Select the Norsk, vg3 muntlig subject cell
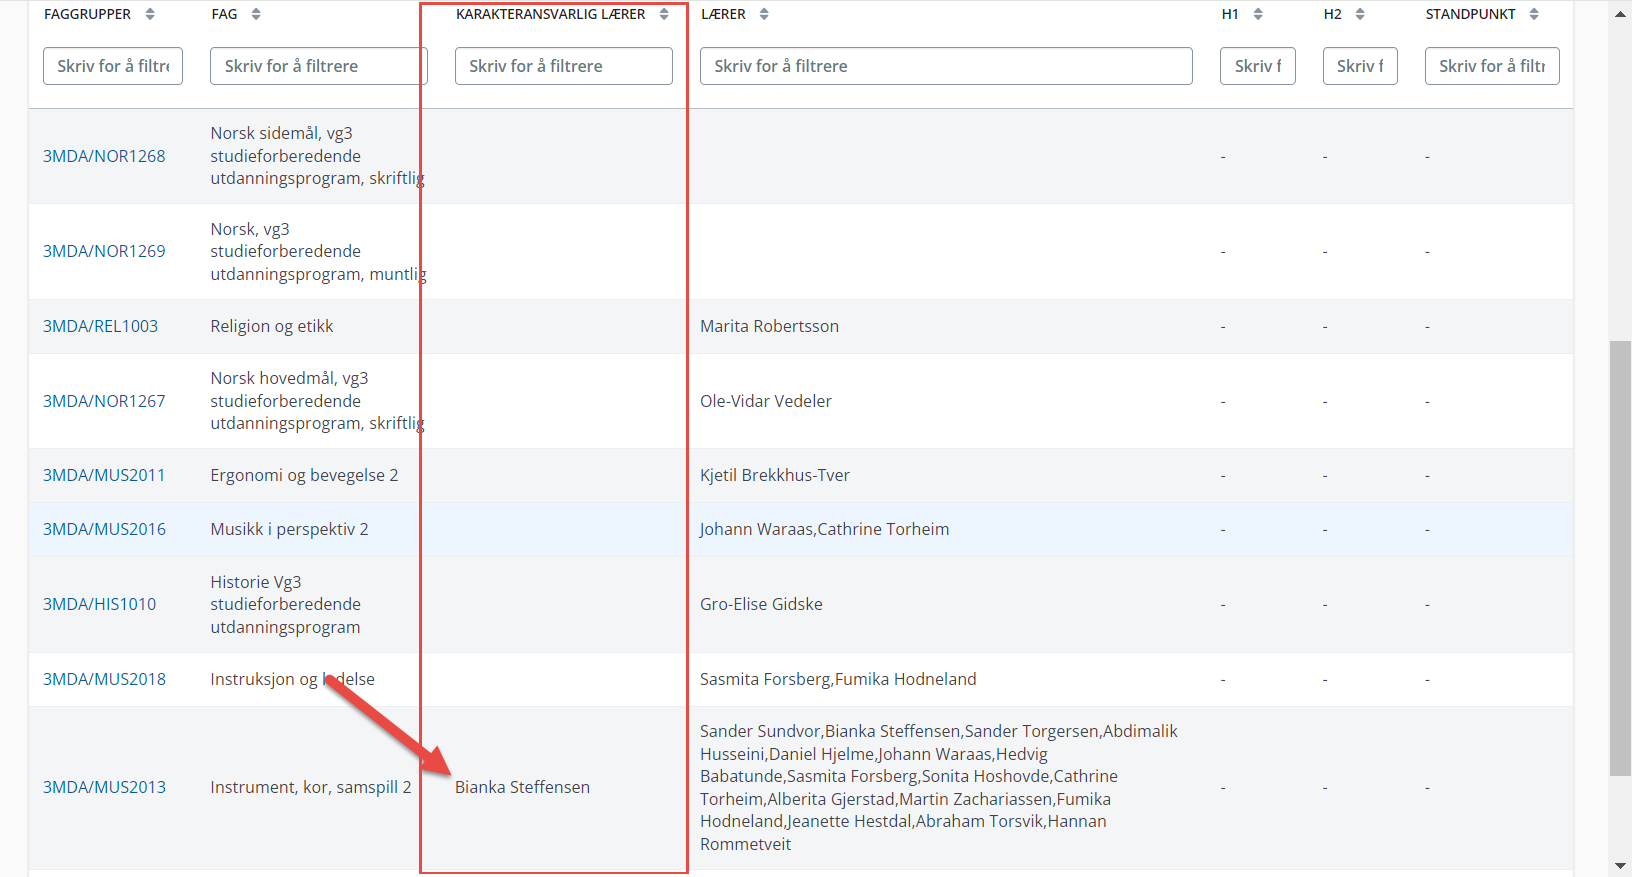Screen dimensions: 1632x877 [318, 251]
